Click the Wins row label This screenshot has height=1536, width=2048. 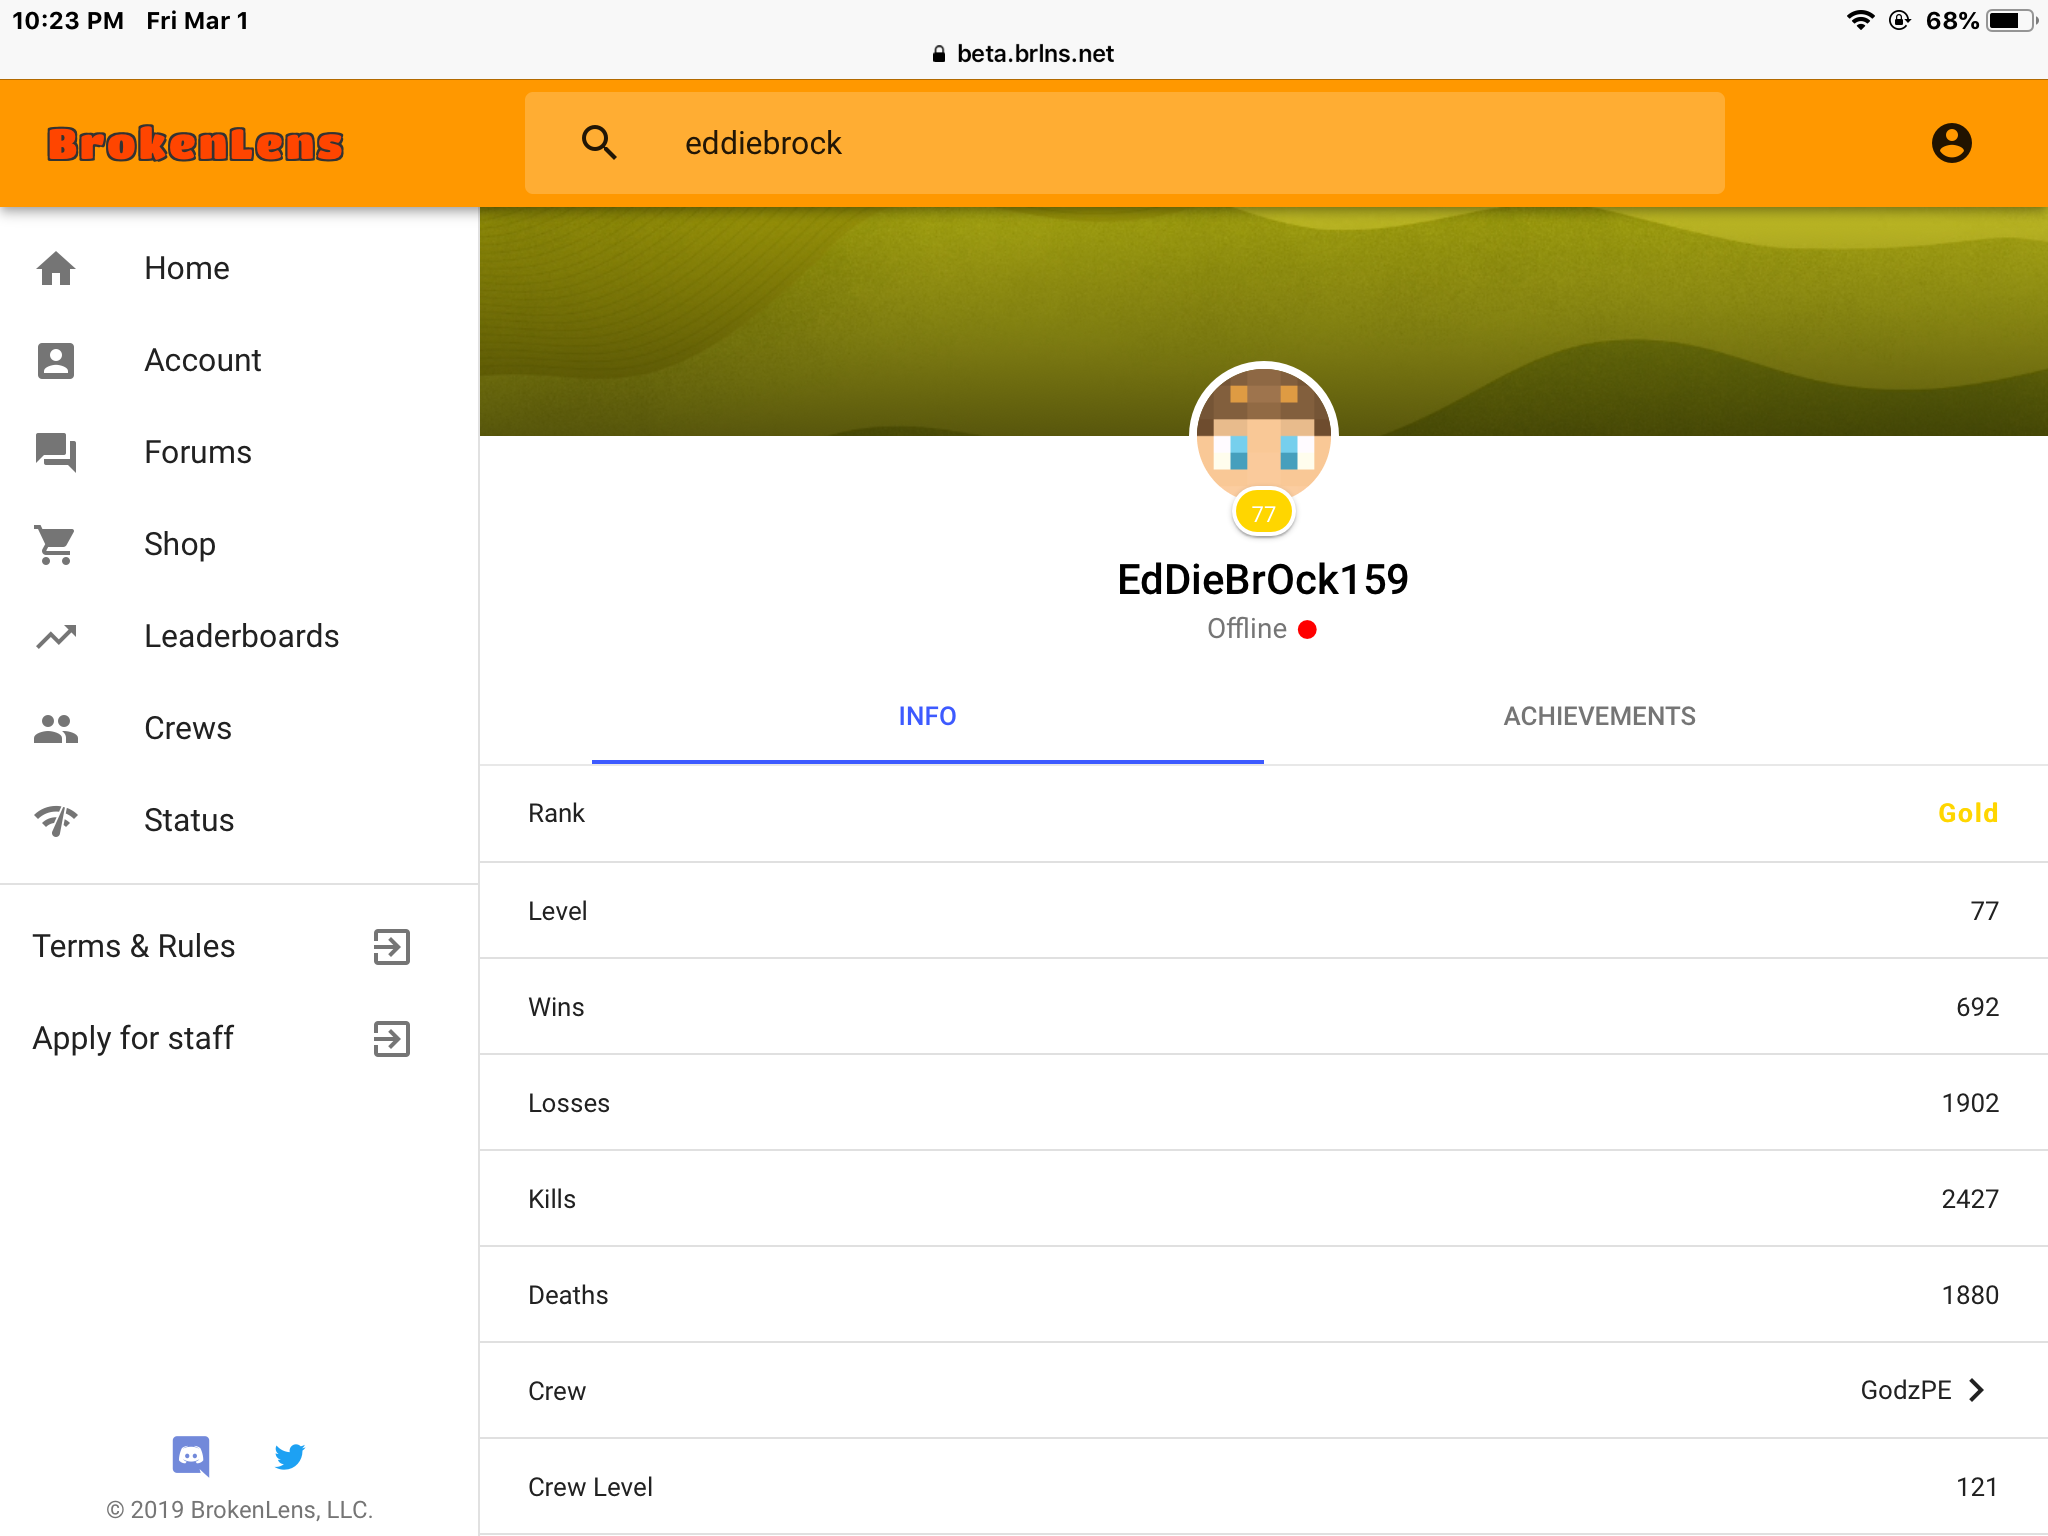(x=556, y=1007)
